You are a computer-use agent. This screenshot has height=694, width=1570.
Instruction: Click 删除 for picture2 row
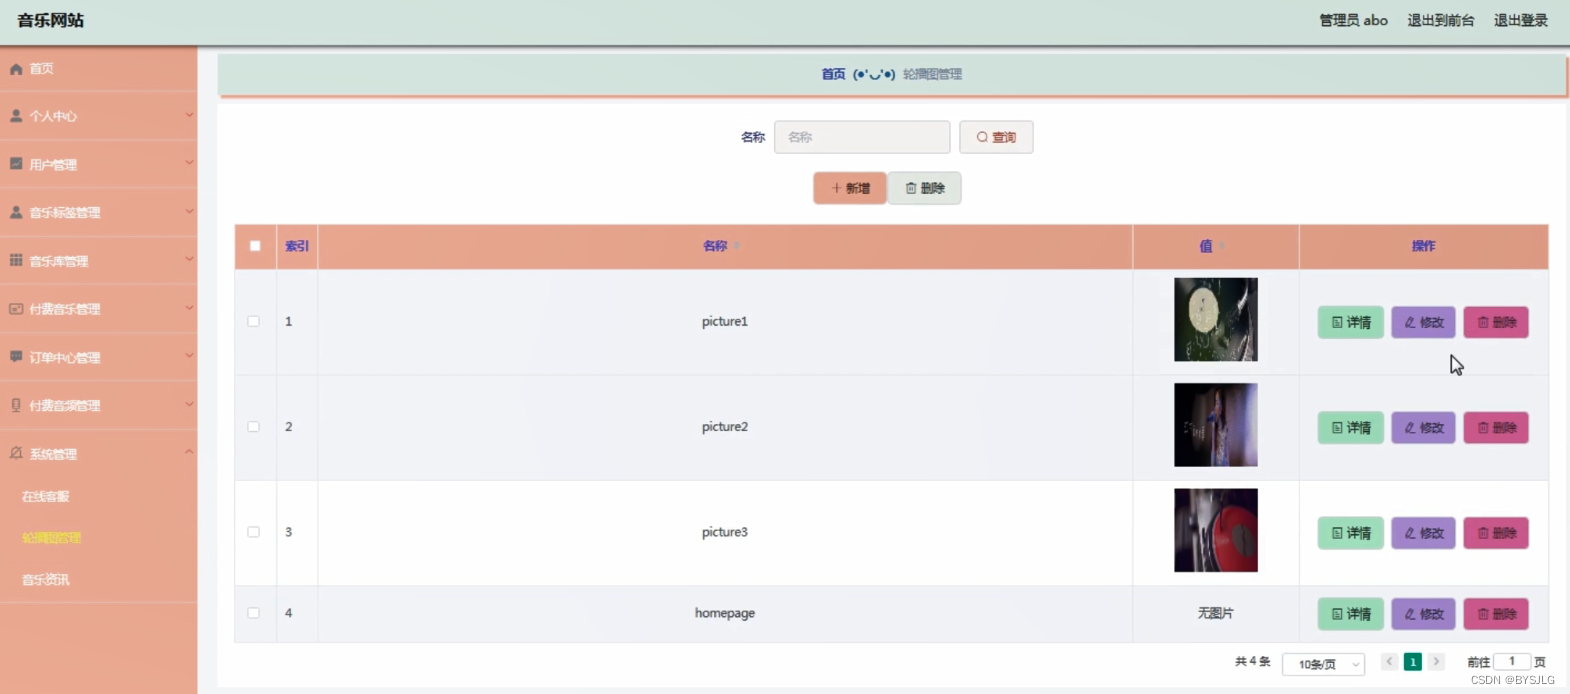[x=1497, y=428]
